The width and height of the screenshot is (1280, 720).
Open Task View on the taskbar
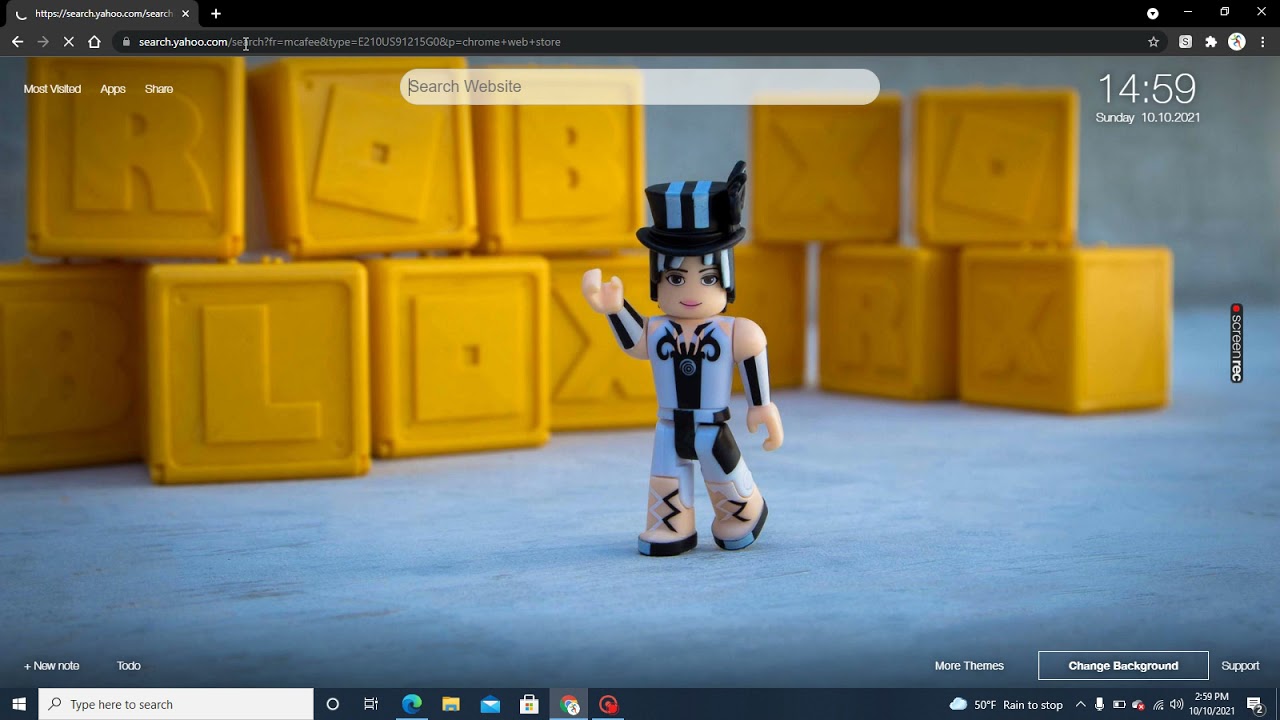tap(371, 704)
